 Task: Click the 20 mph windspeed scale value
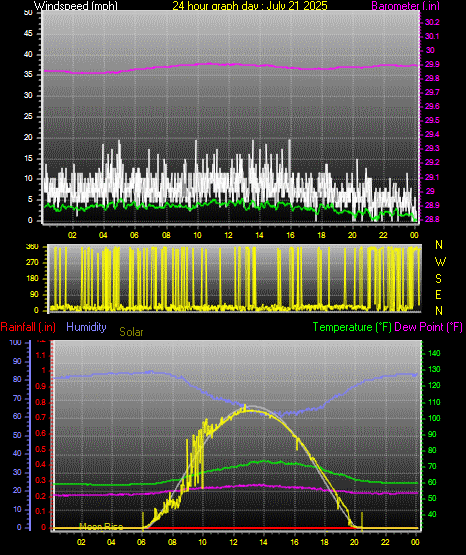28,137
